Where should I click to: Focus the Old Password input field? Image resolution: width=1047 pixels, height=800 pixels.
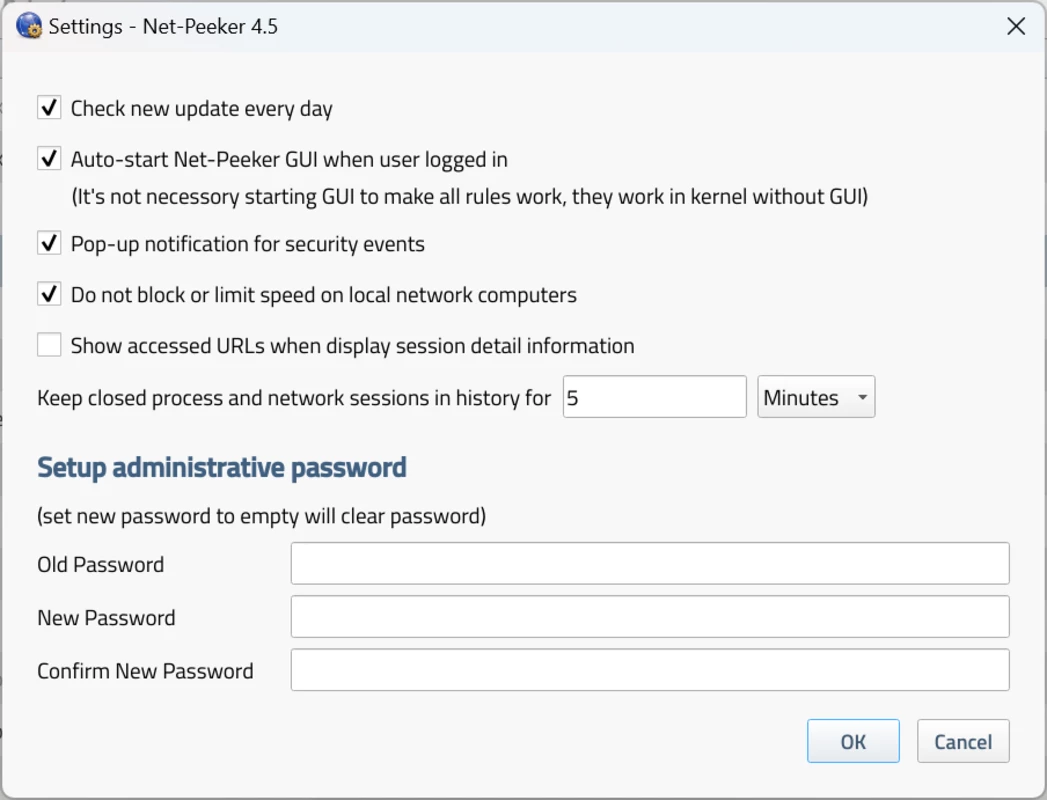[x=650, y=563]
